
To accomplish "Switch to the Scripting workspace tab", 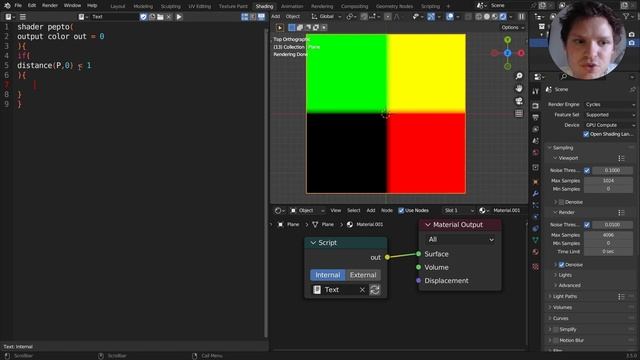I will click(430, 6).
